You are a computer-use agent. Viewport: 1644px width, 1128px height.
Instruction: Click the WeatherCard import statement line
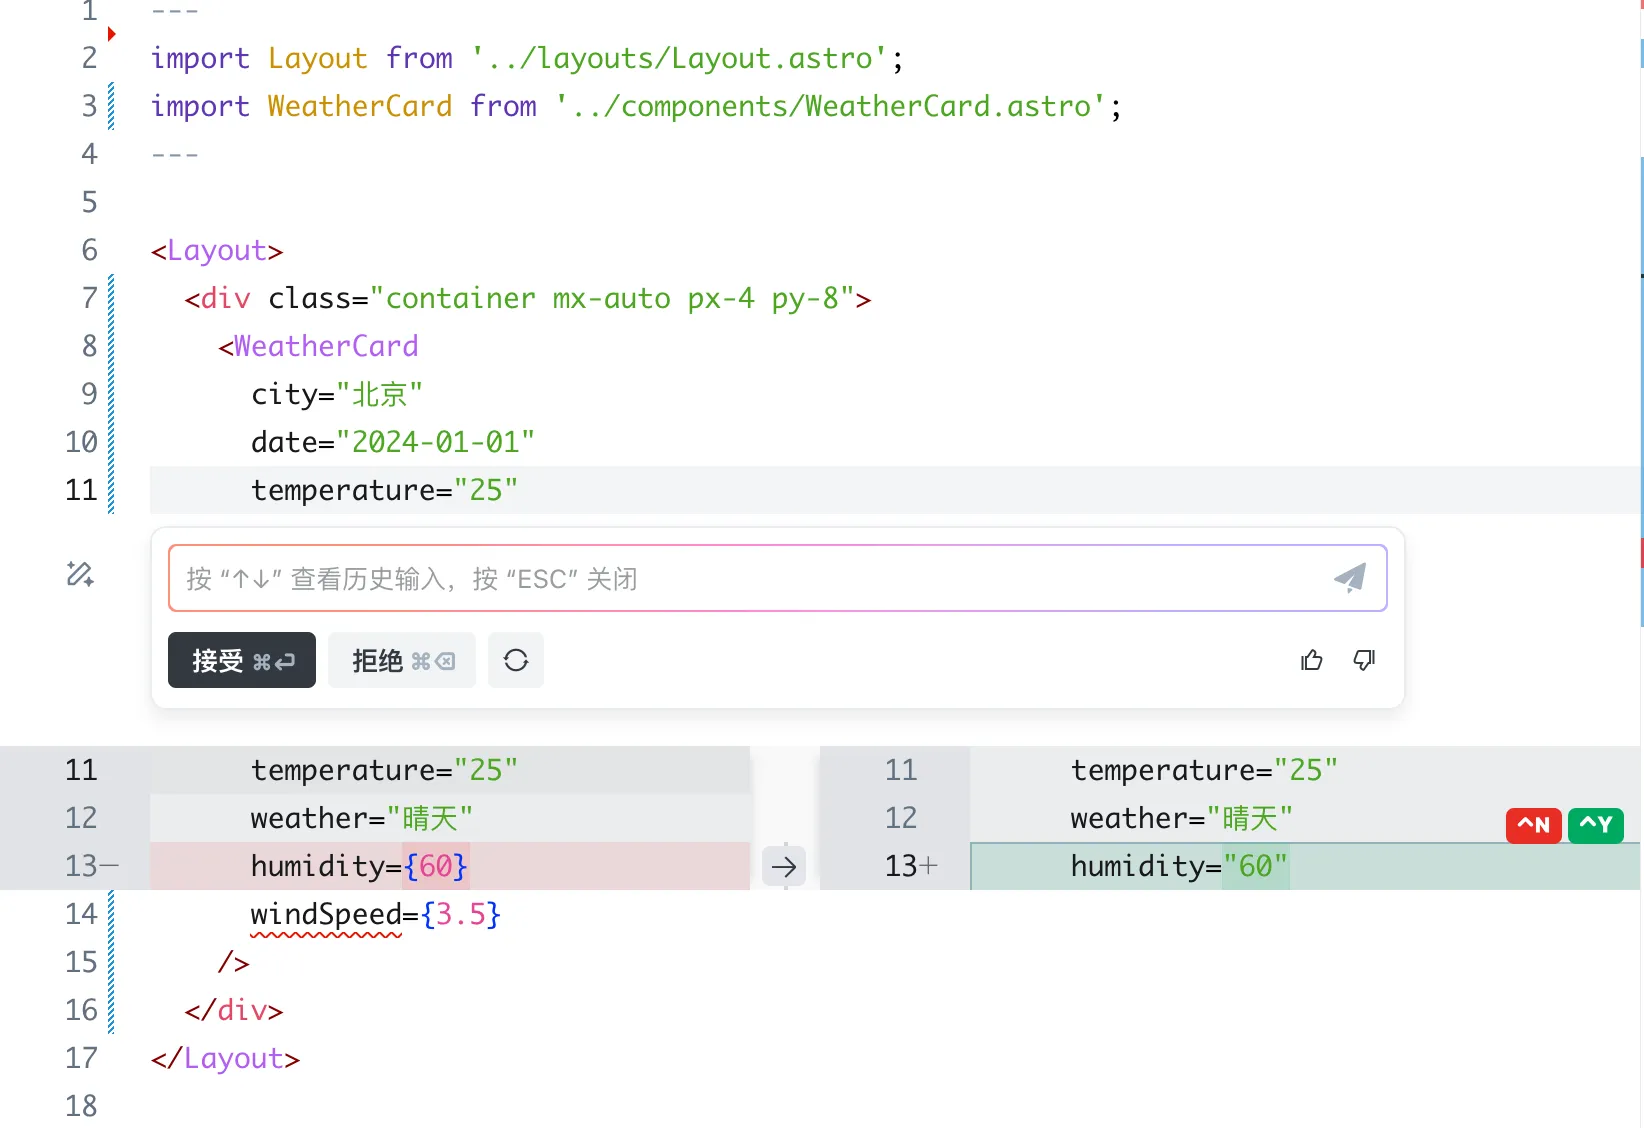click(635, 106)
